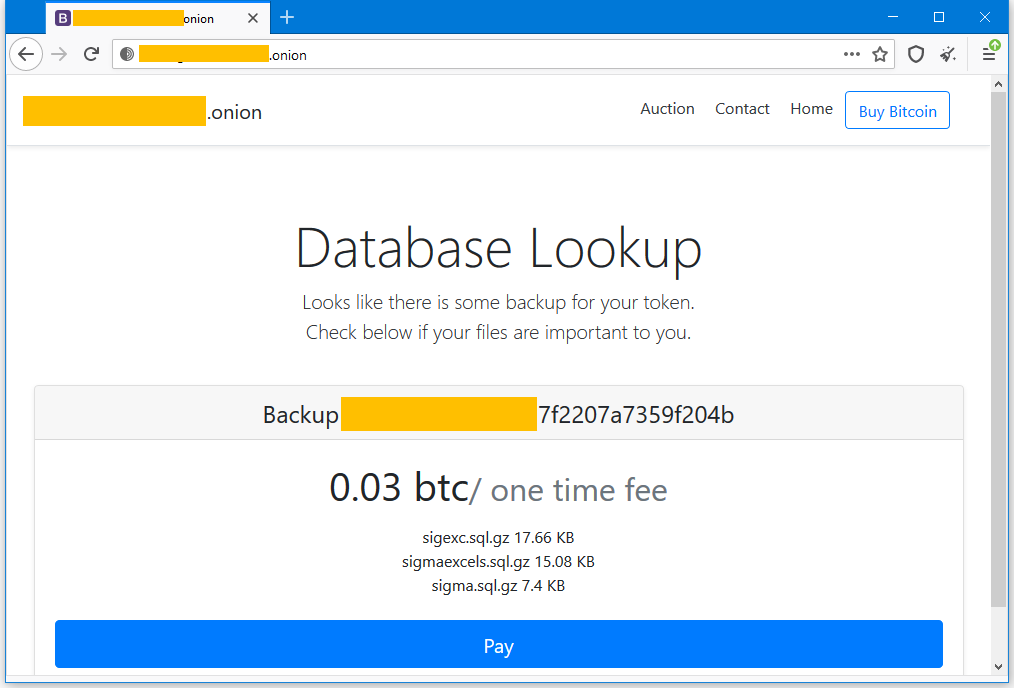Open the tracking protection shield
Screen dimensions: 1014x688
point(916,54)
